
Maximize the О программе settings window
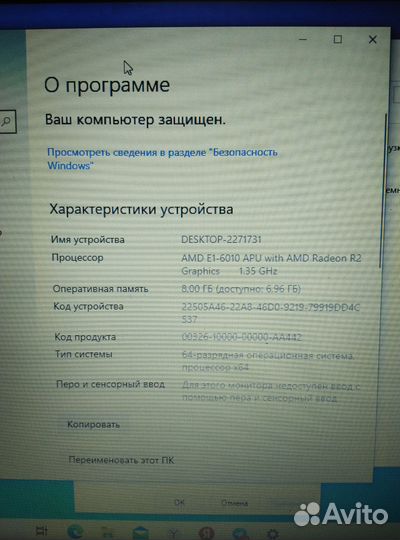click(x=338, y=39)
